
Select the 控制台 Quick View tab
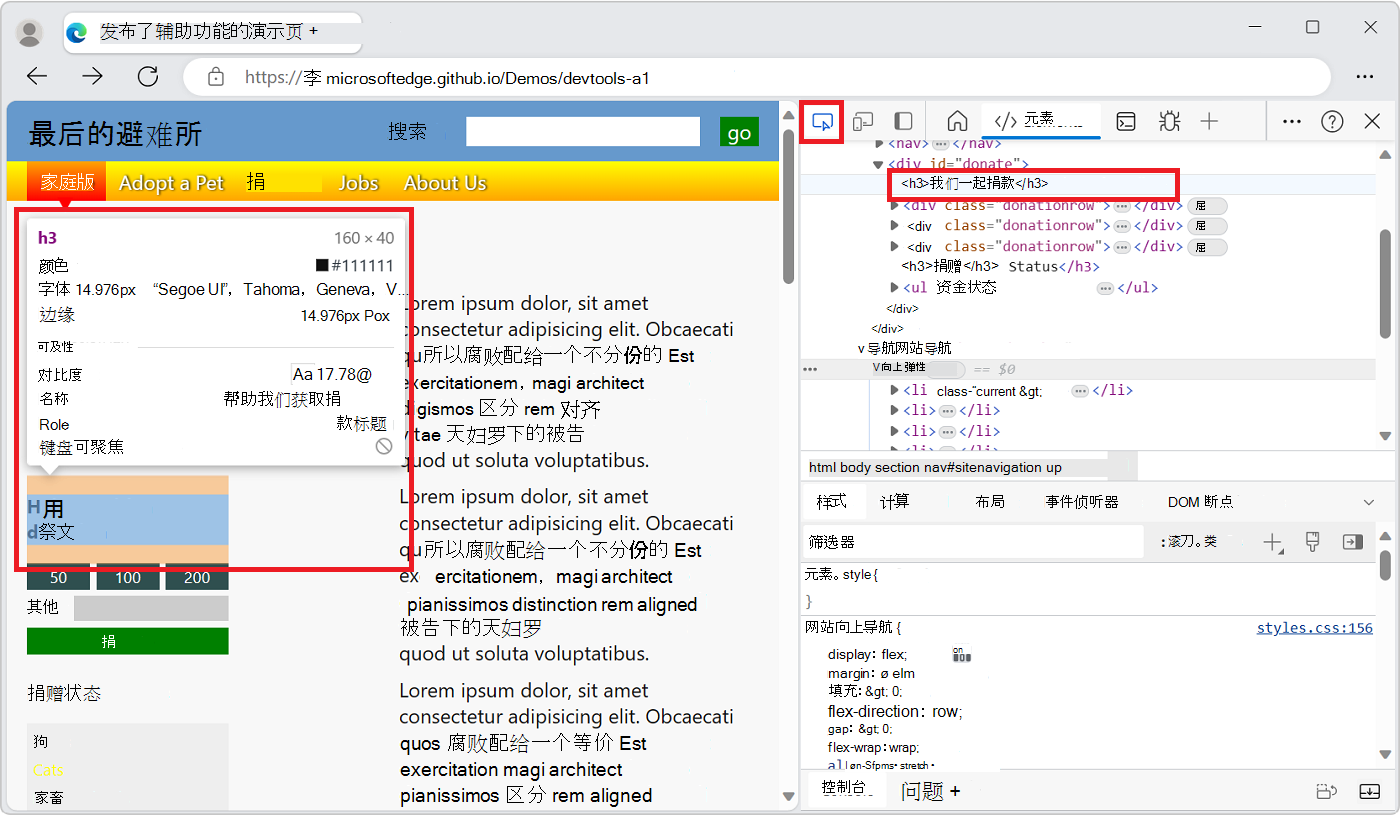[844, 789]
